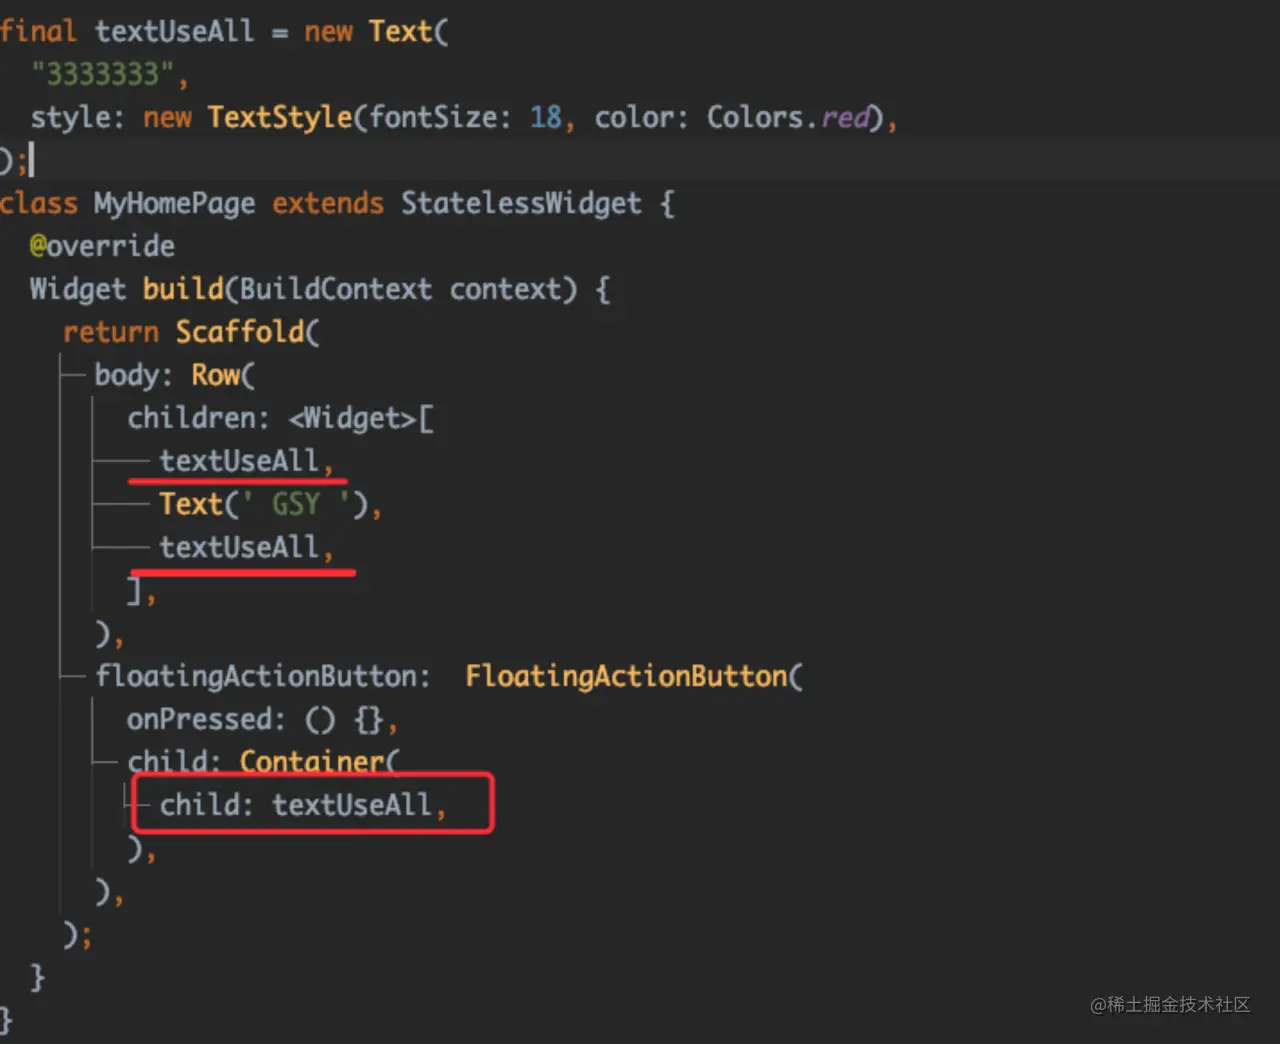
Task: Click the child: textUseAll line
Action: point(302,805)
